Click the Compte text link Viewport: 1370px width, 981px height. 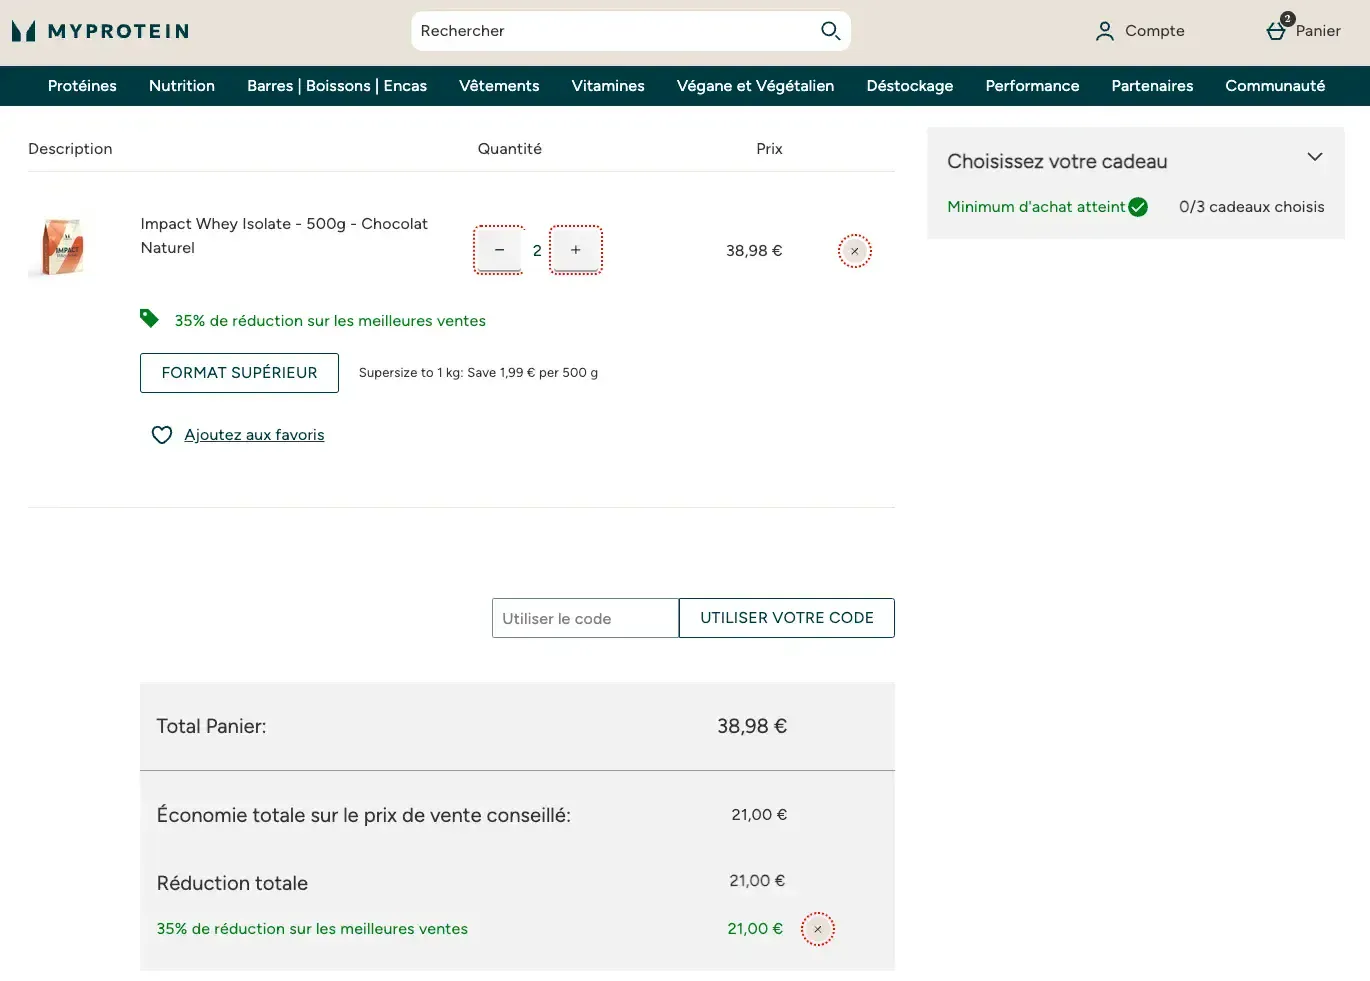[1155, 31]
